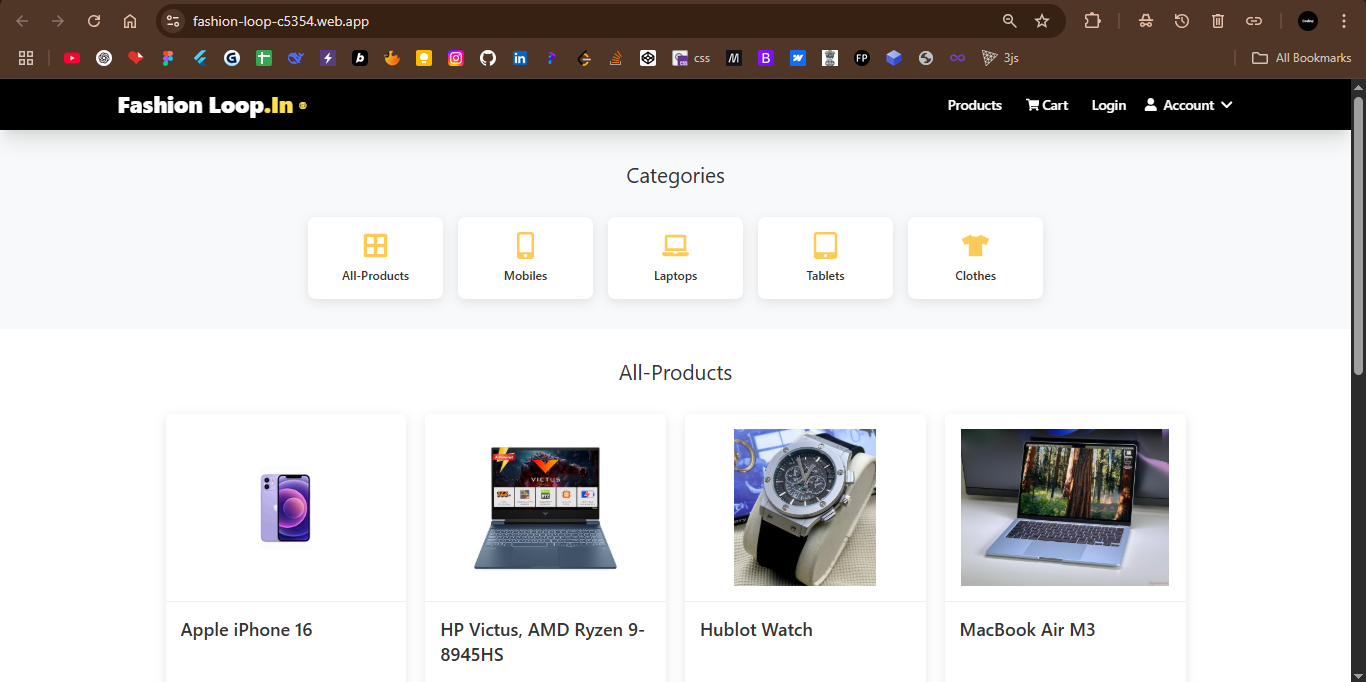Pick the Clothes t-shirt category icon

[x=975, y=245]
